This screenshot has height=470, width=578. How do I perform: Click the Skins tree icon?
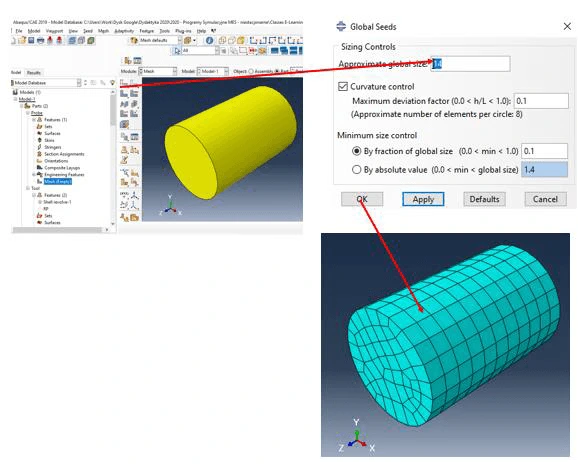coord(39,140)
